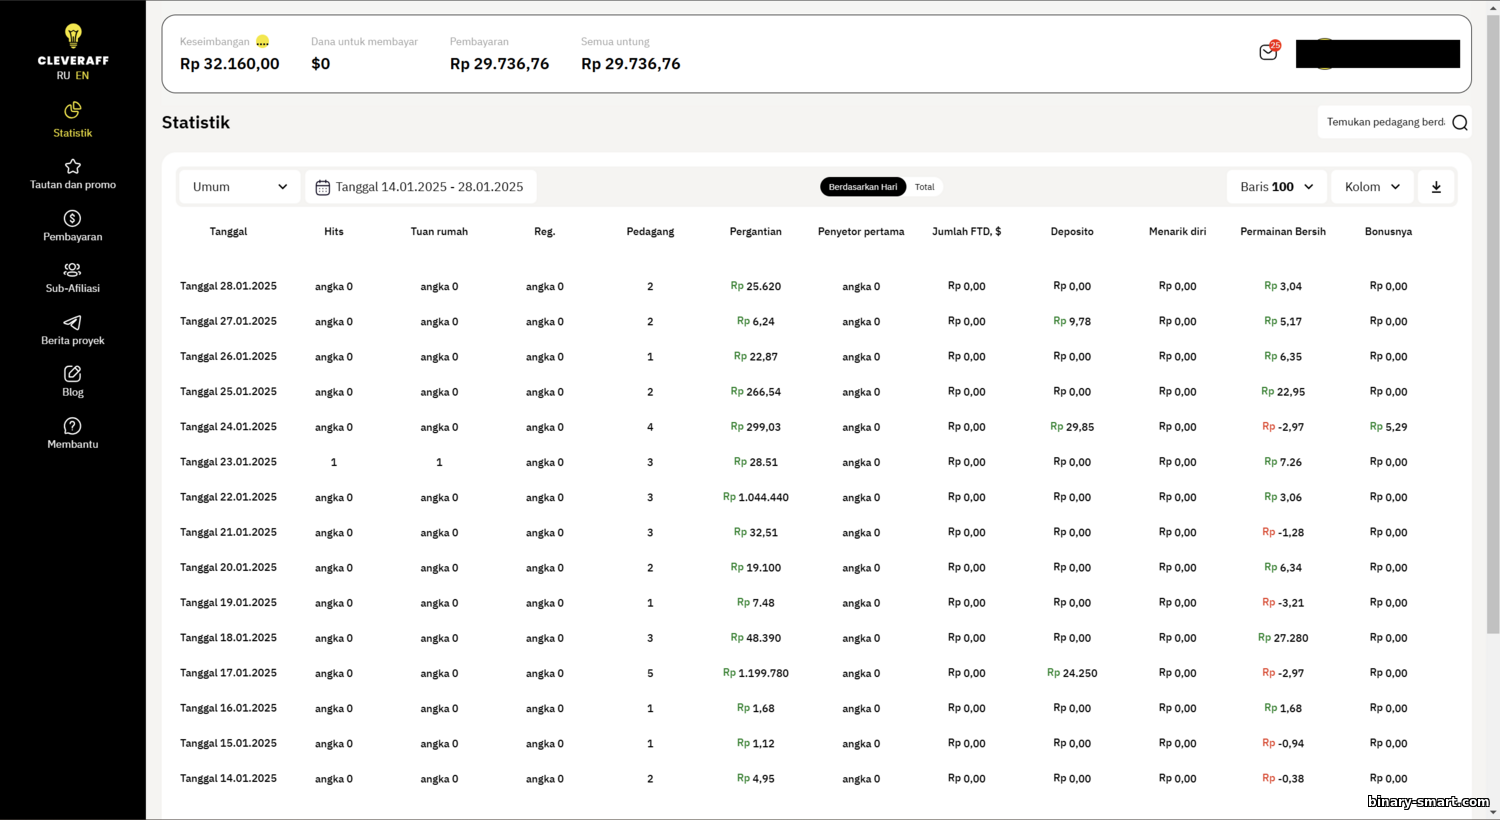This screenshot has height=820, width=1500.
Task: Click the Temukan pedagang search field
Action: [1385, 122]
